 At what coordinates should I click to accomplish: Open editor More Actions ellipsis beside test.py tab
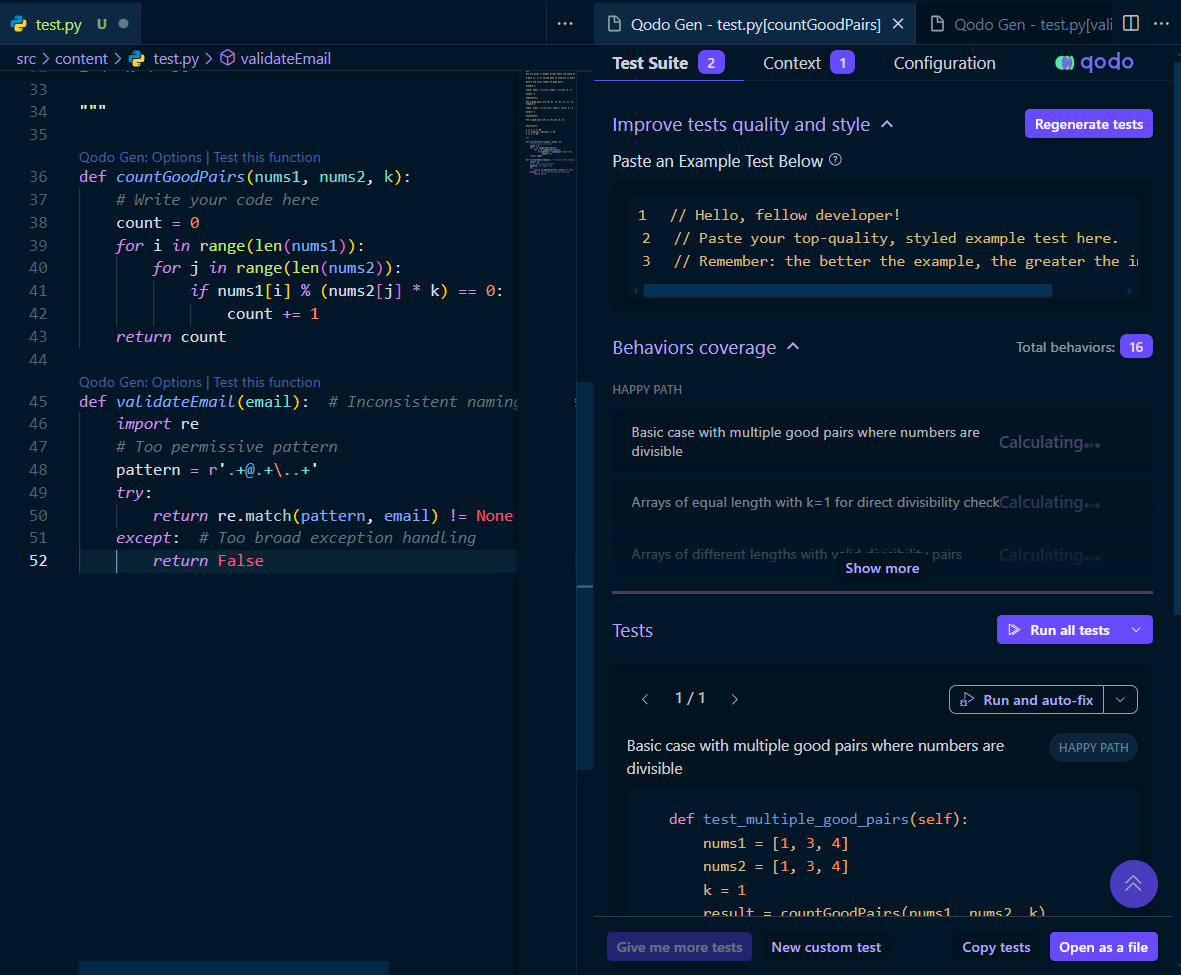coord(565,23)
